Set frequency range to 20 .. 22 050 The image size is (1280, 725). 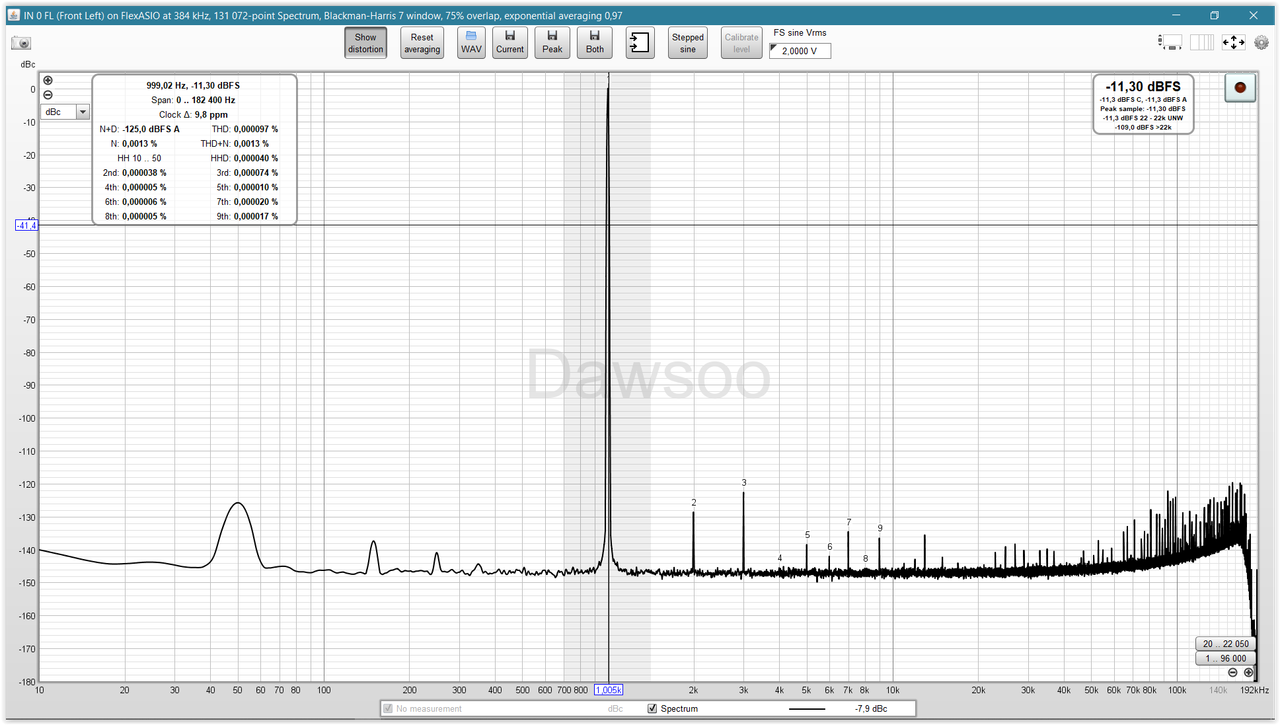[1224, 644]
